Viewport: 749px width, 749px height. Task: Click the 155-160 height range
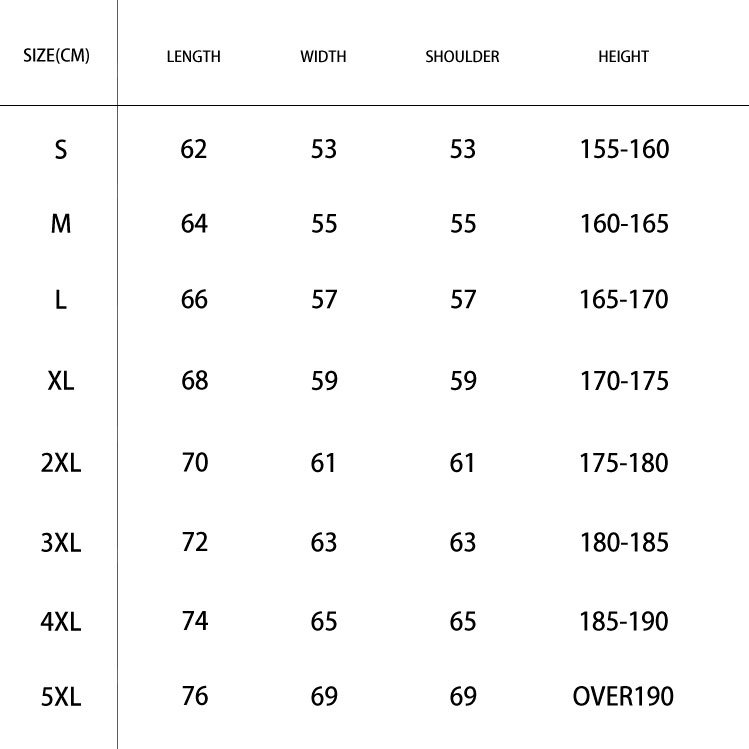click(x=624, y=149)
